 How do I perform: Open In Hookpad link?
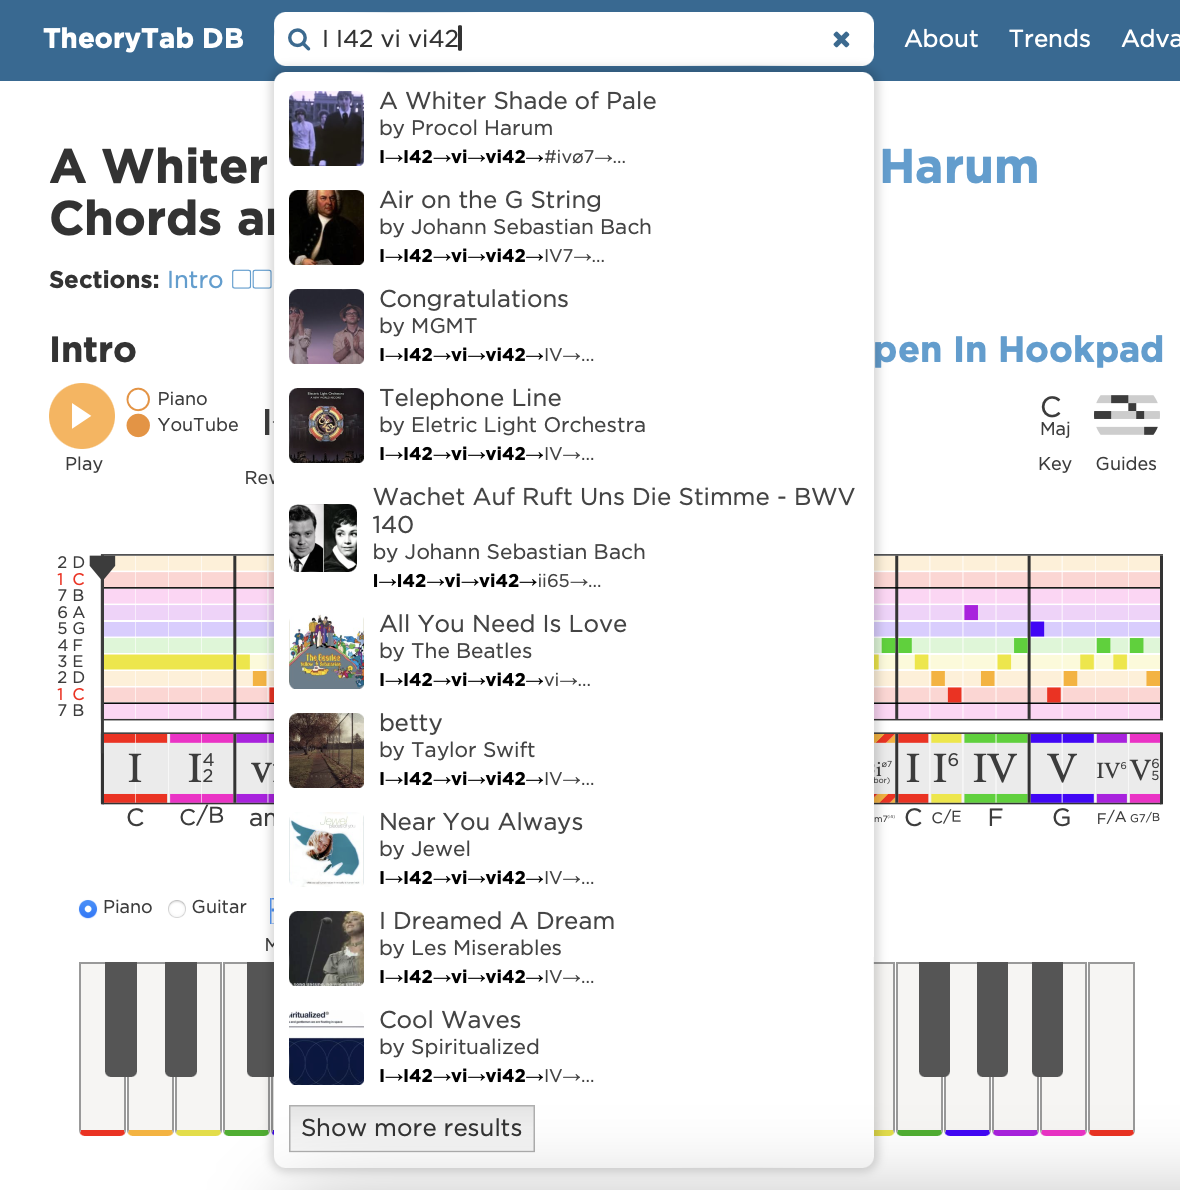click(x=1018, y=350)
